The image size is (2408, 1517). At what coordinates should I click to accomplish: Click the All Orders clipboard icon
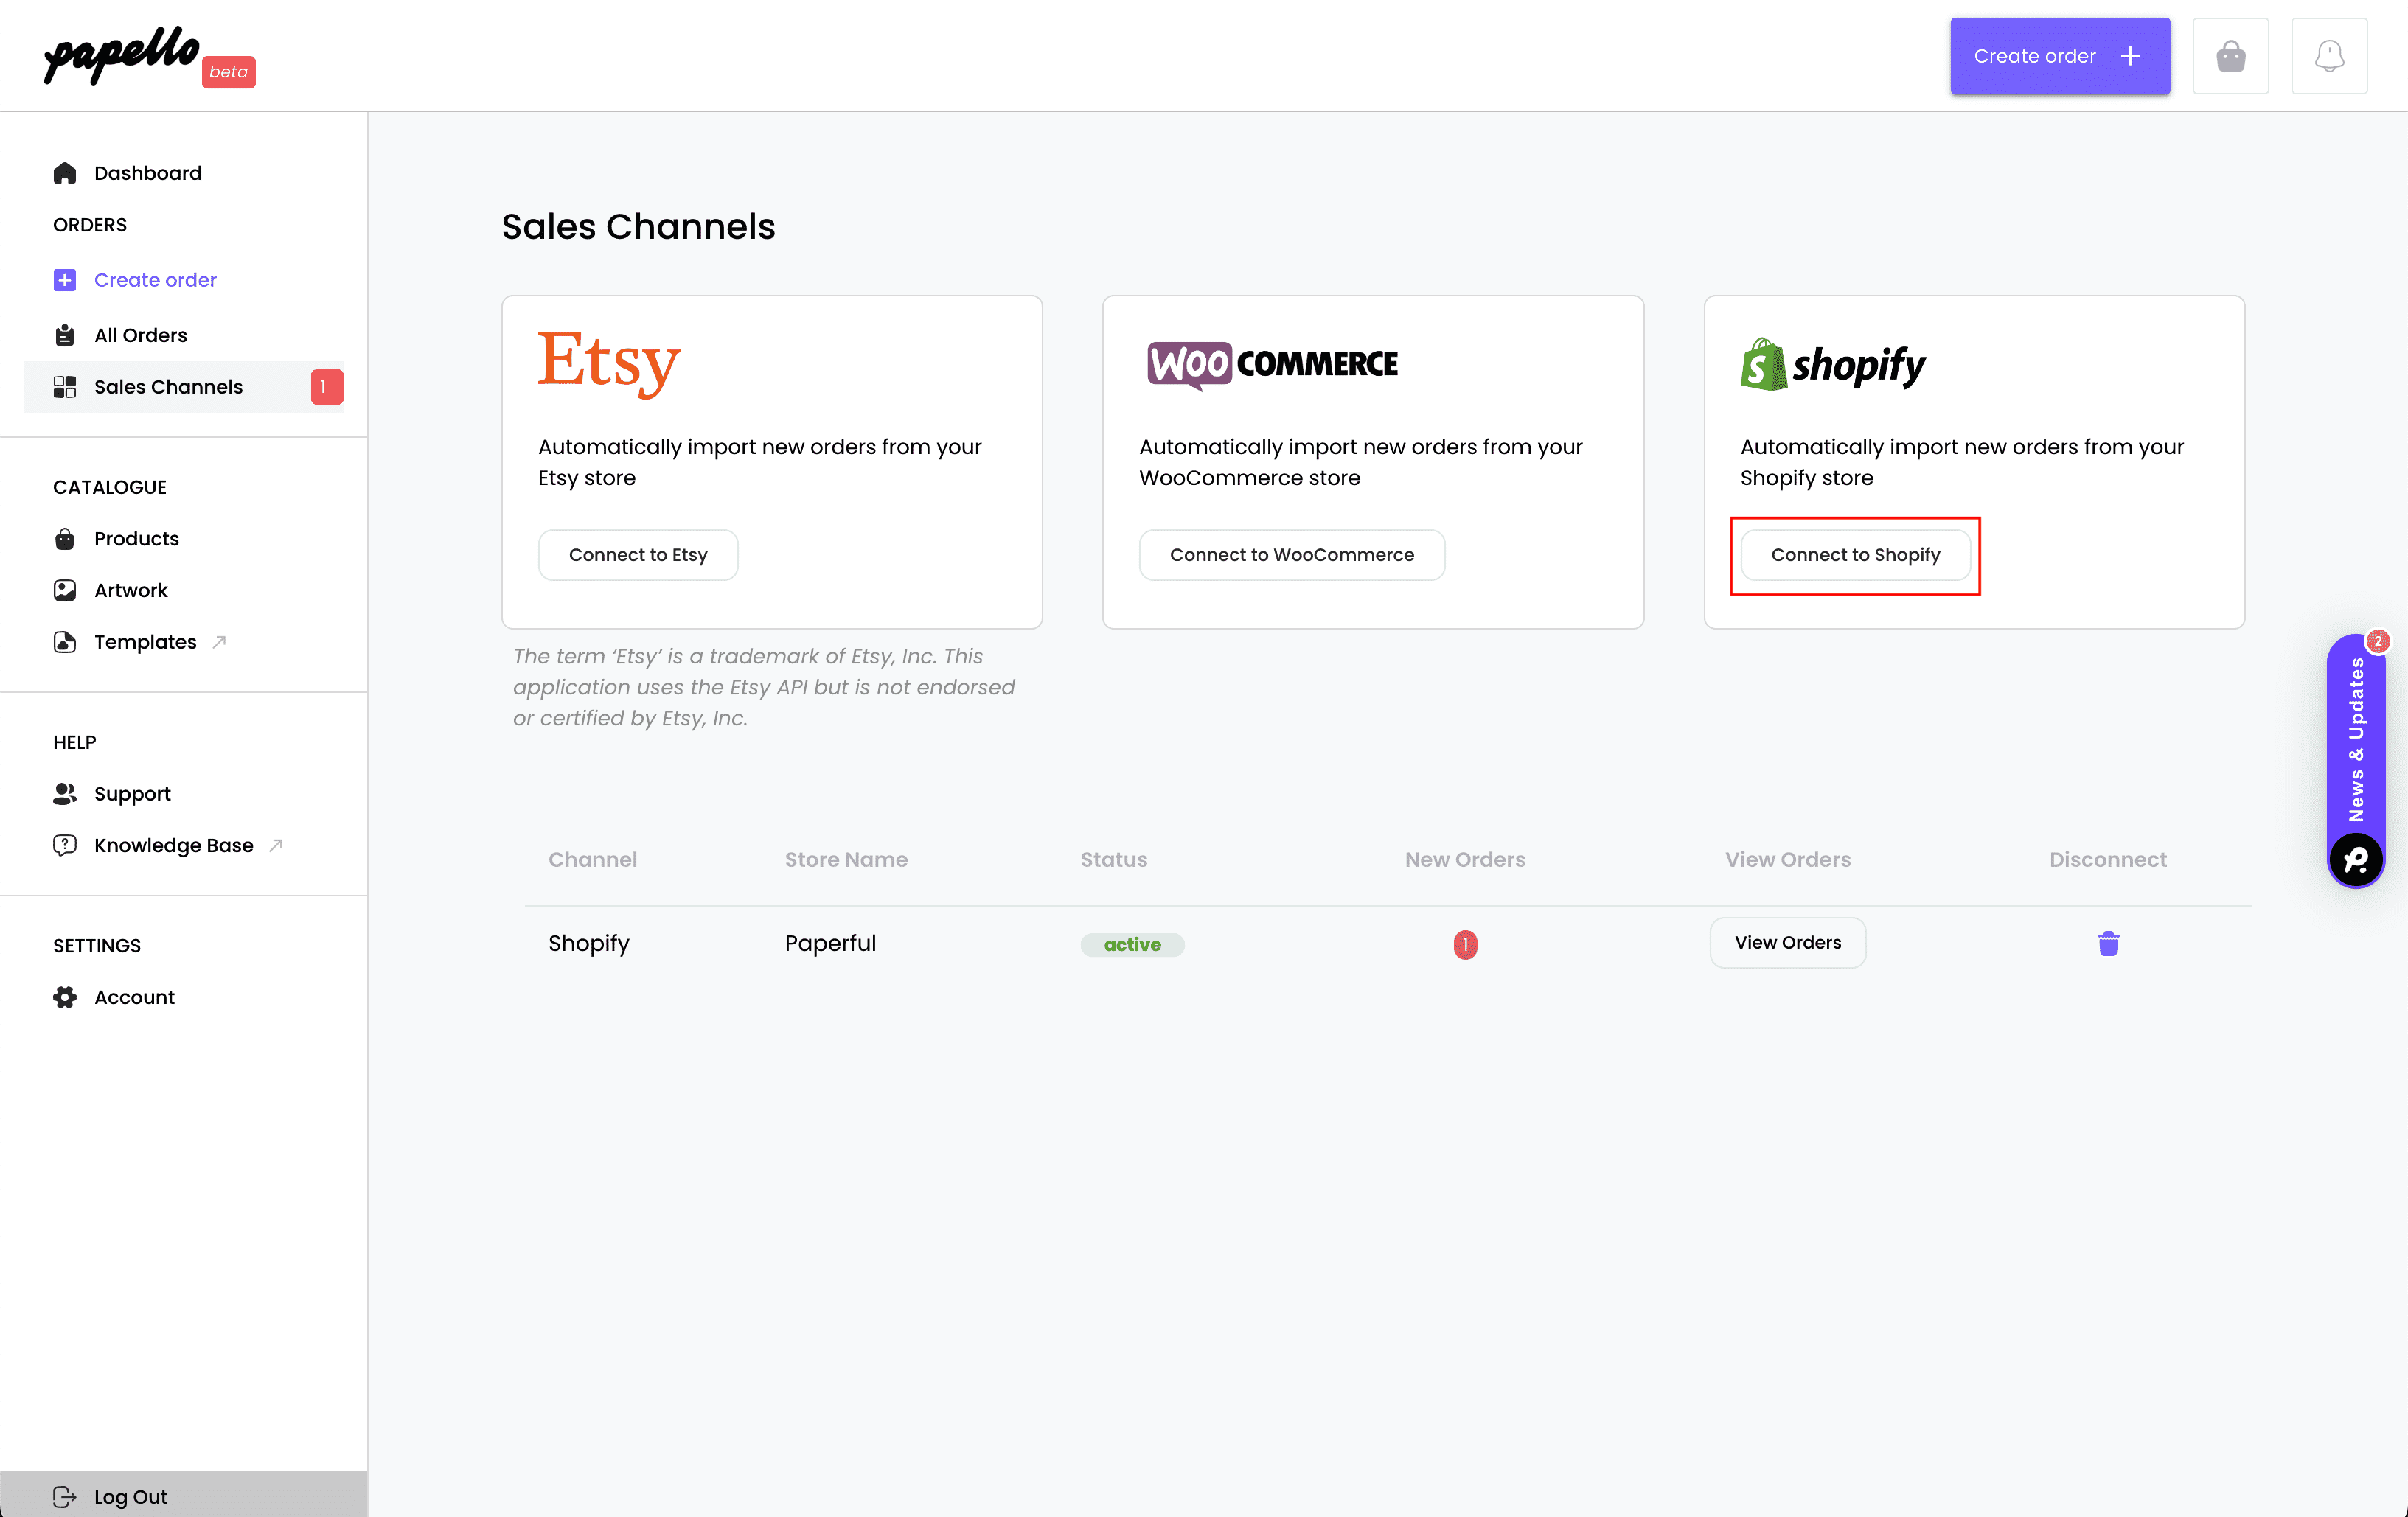pos(65,335)
